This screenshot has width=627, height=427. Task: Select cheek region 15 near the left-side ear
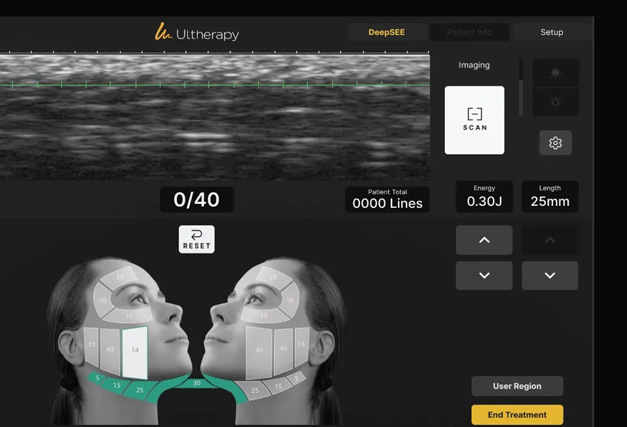pyautogui.click(x=92, y=345)
